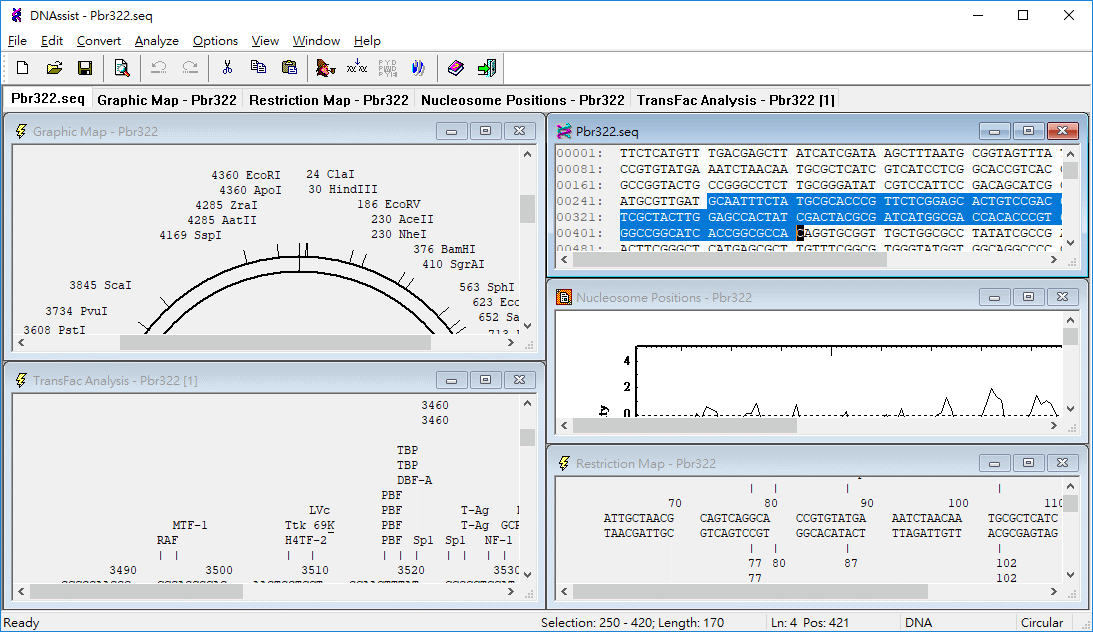Click the Restriction Map window title bar
This screenshot has height=632, width=1093.
767,463
